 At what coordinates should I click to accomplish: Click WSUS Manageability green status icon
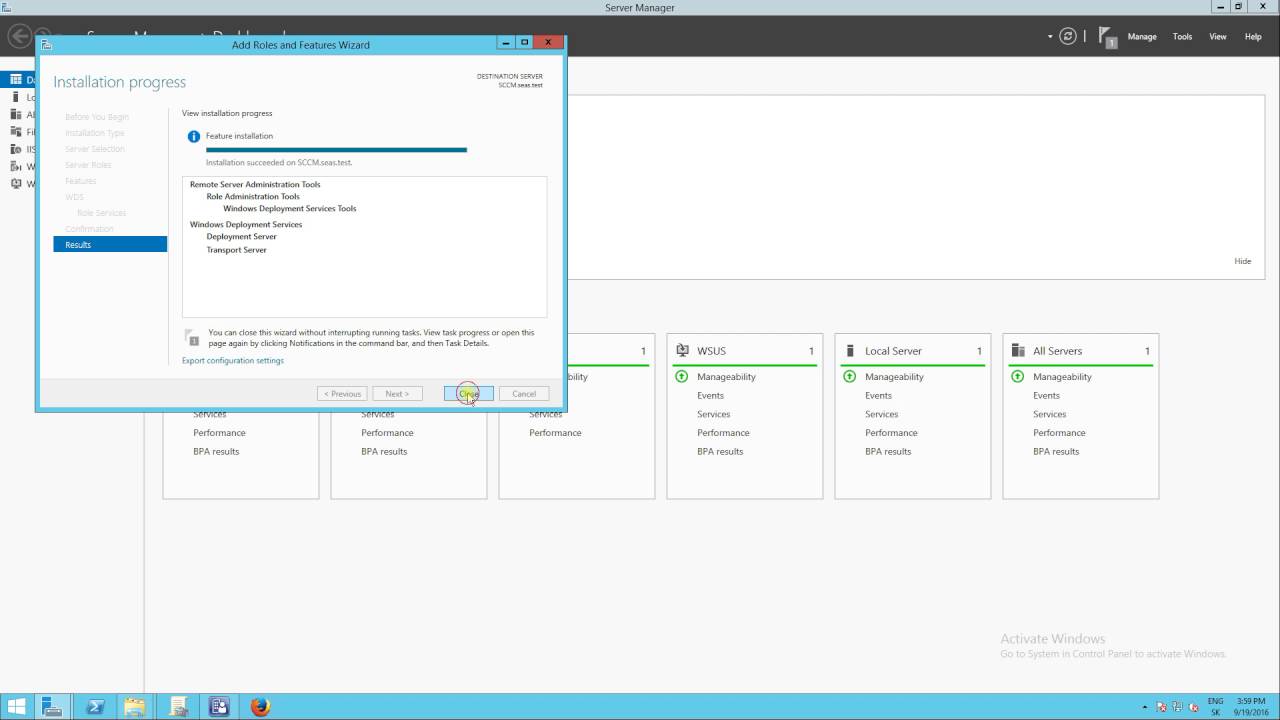[x=682, y=377]
